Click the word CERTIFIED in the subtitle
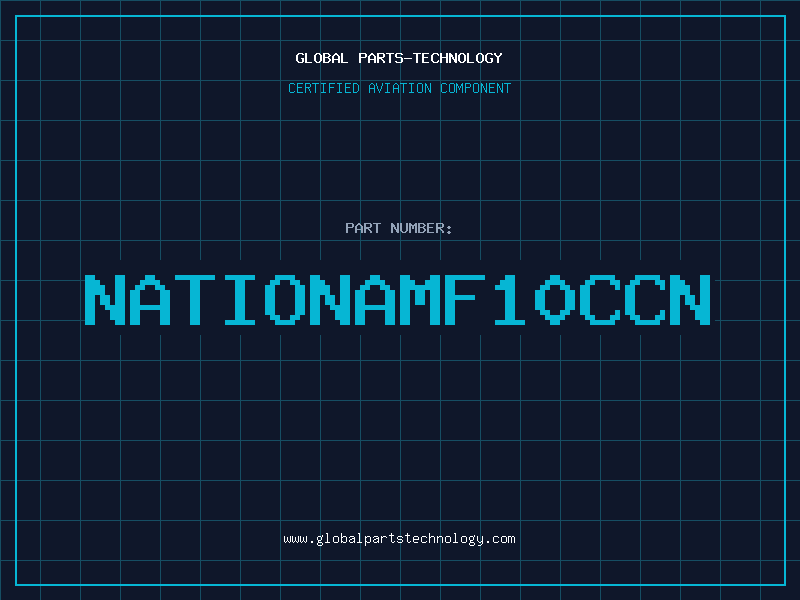Screen dimensions: 800x600 (x=325, y=88)
